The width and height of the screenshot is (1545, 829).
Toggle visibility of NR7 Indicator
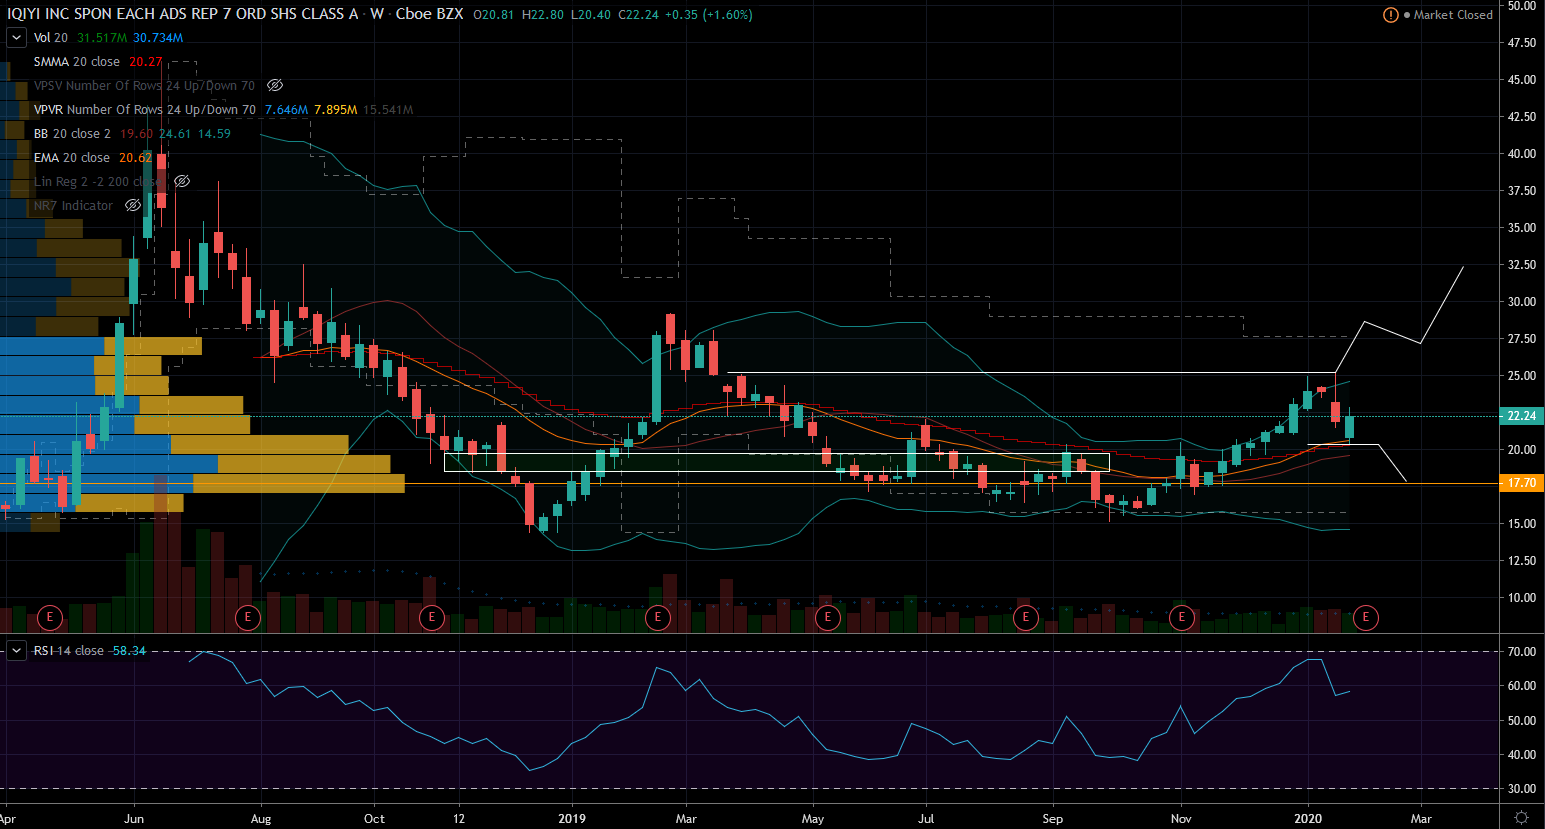click(x=133, y=206)
